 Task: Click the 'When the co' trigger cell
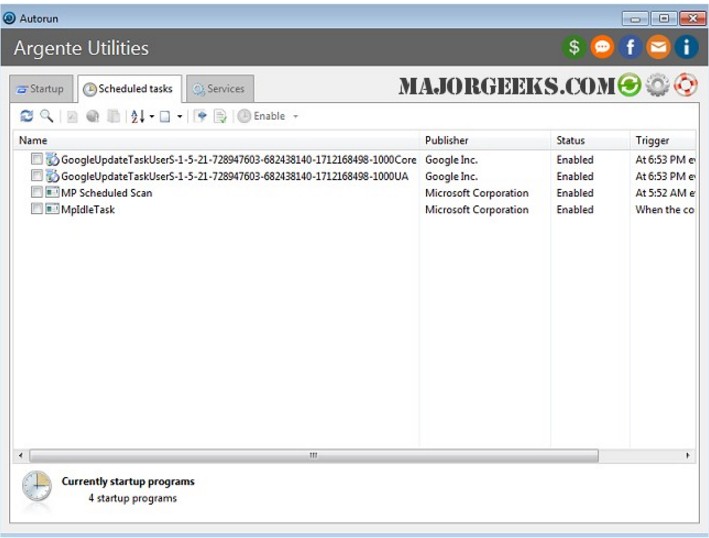[665, 210]
